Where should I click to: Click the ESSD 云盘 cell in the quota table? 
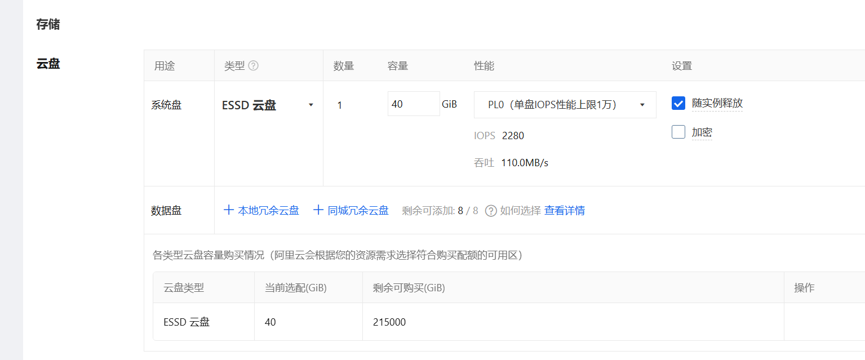[186, 322]
